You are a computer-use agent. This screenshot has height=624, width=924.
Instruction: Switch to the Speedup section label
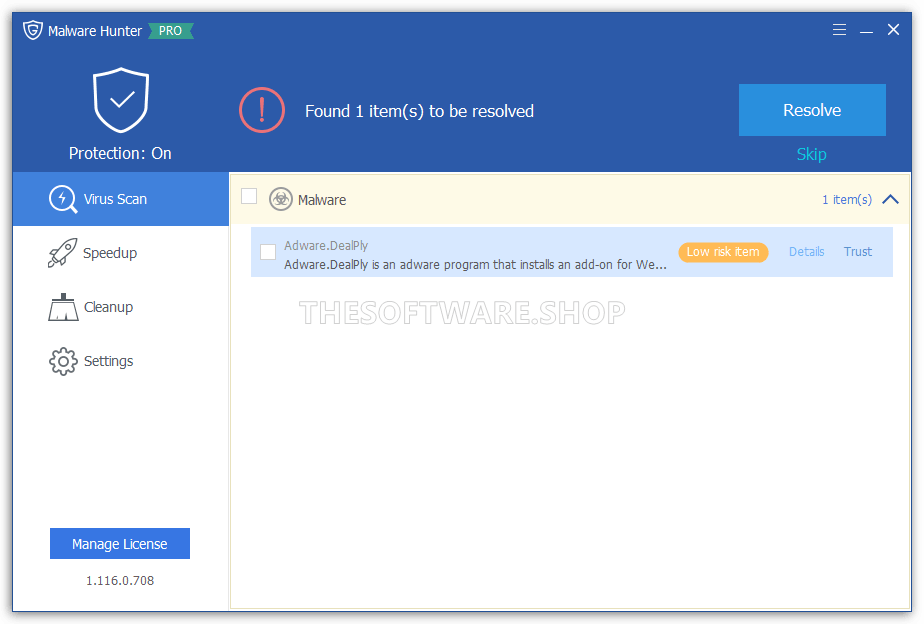(x=110, y=253)
